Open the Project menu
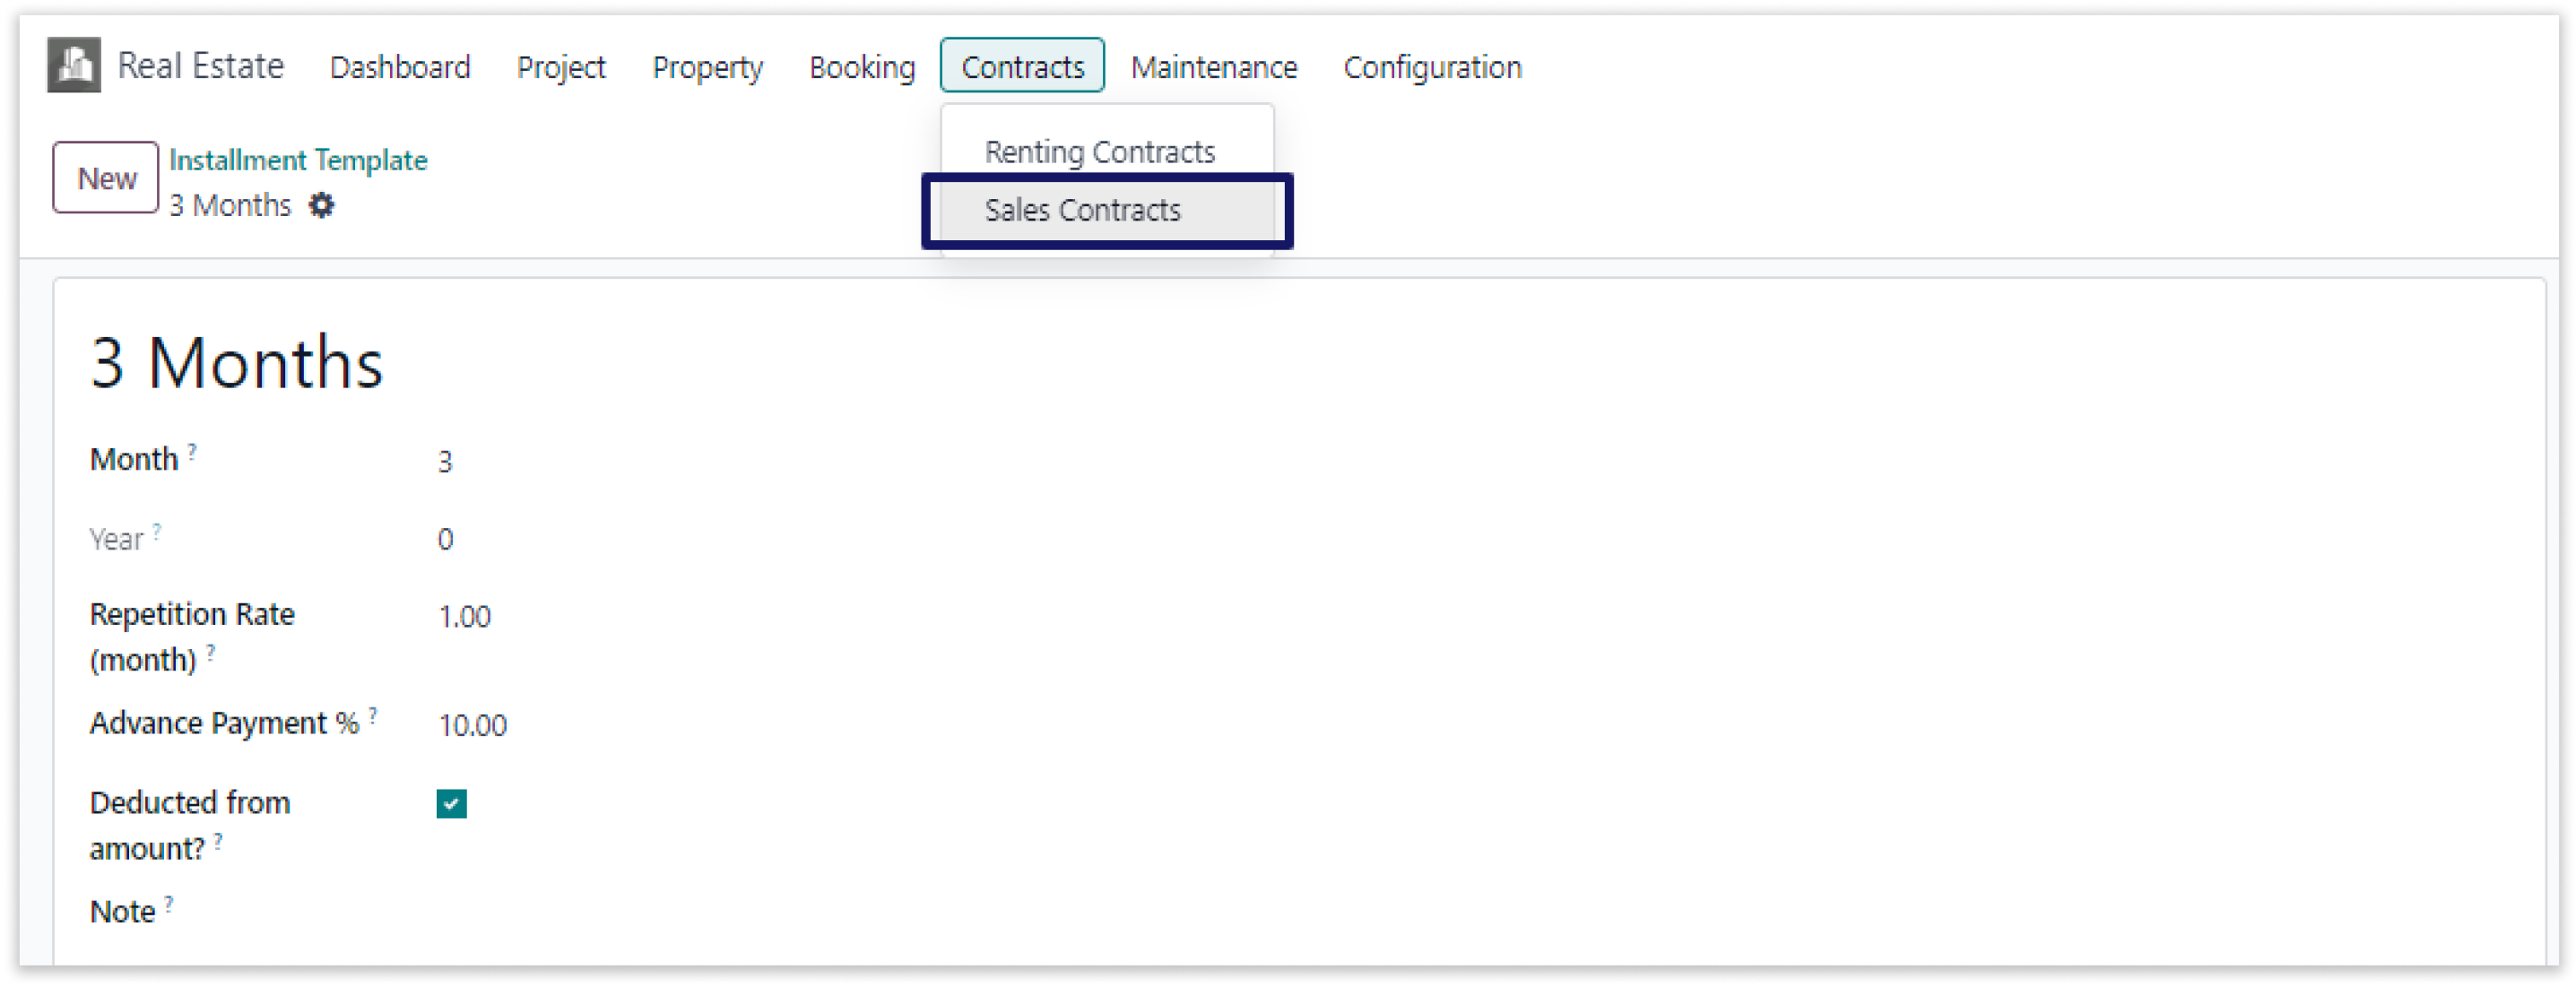This screenshot has width=2576, height=987. [561, 67]
